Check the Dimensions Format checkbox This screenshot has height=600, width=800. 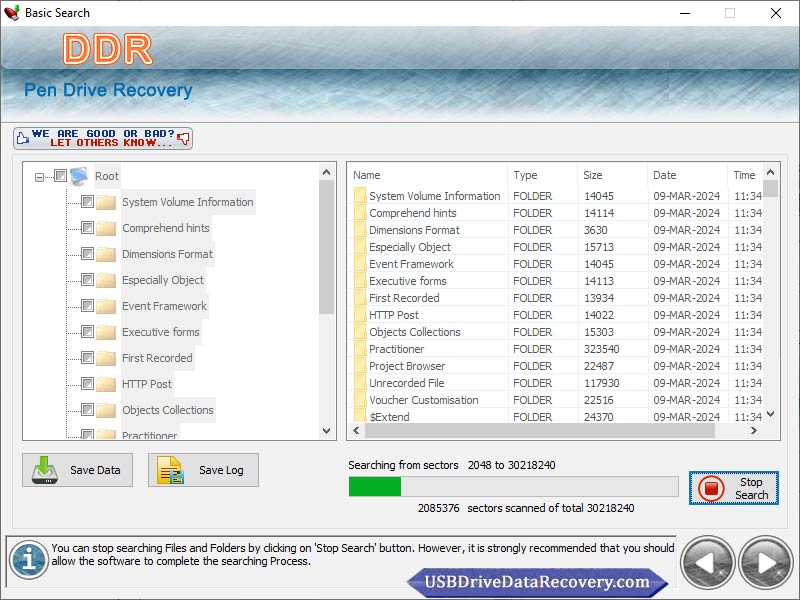87,254
